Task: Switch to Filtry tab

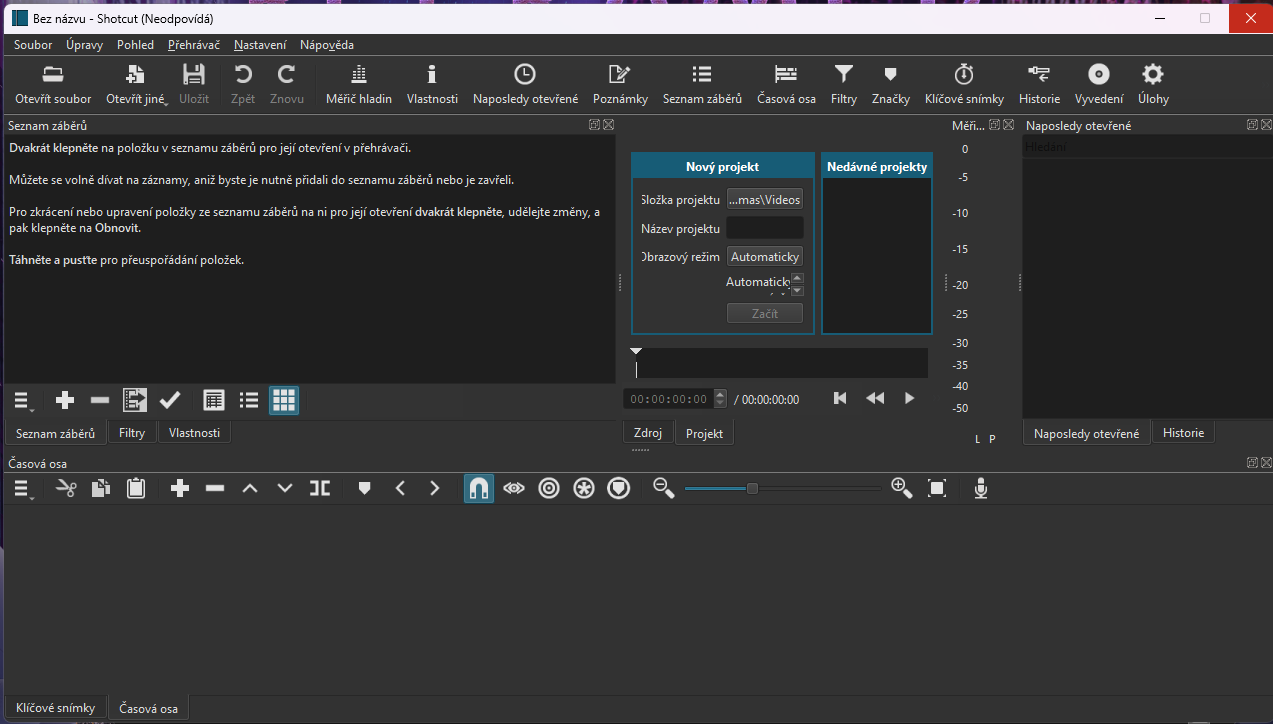Action: [x=132, y=433]
